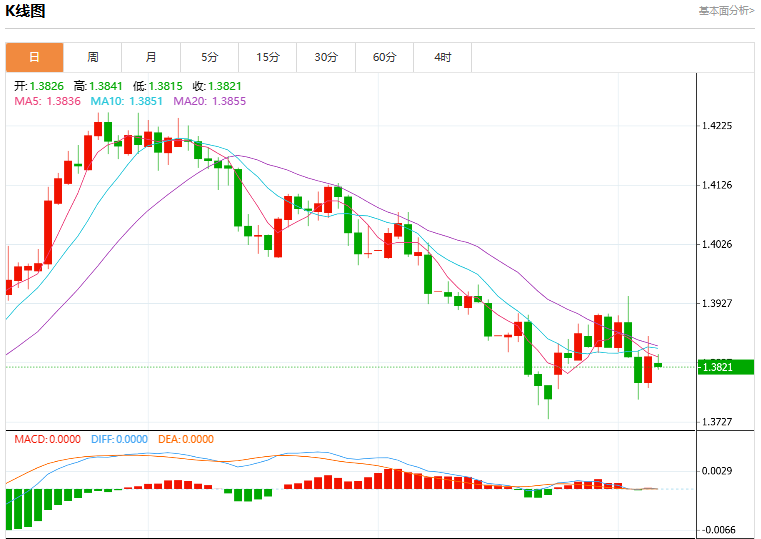Click the MA10 indicator label

coord(126,101)
